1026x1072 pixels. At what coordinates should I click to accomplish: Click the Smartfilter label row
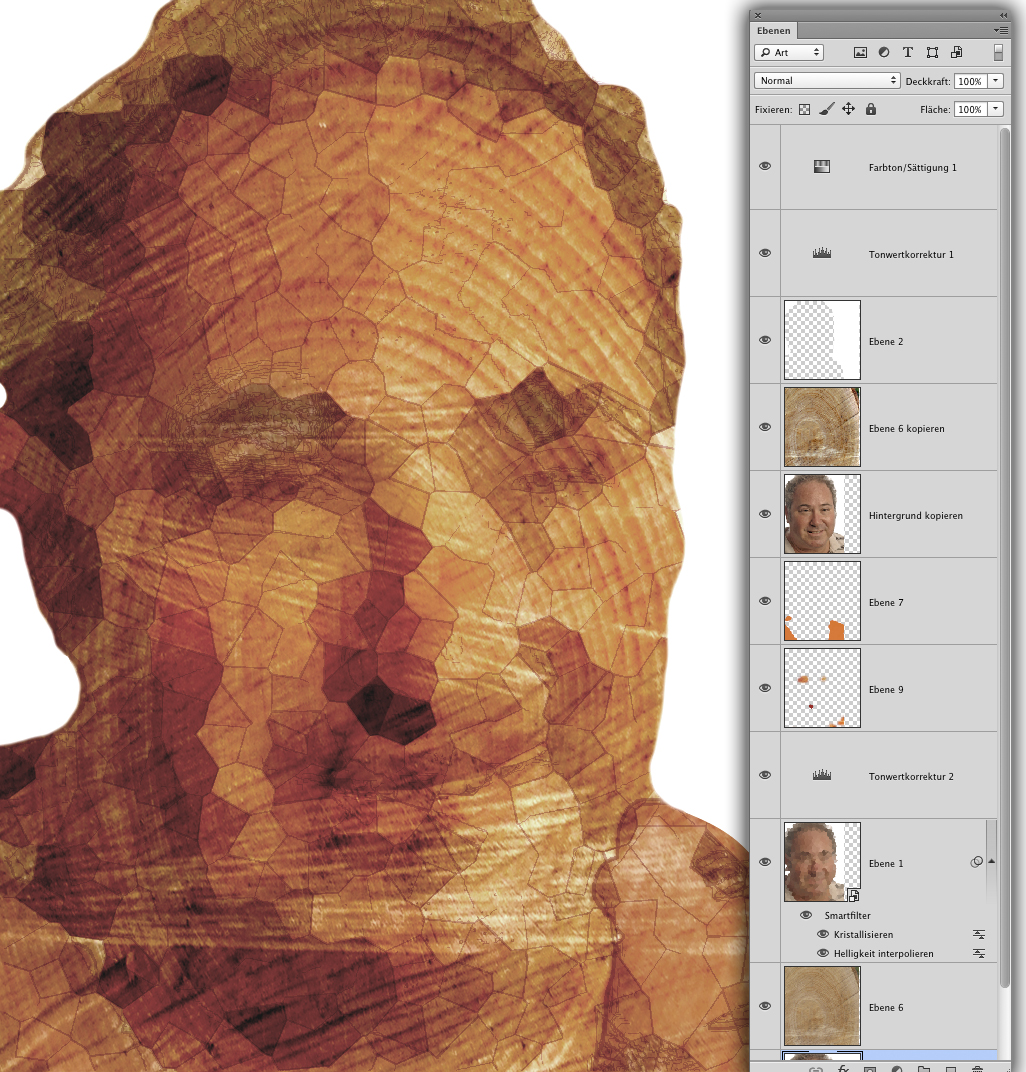click(847, 915)
